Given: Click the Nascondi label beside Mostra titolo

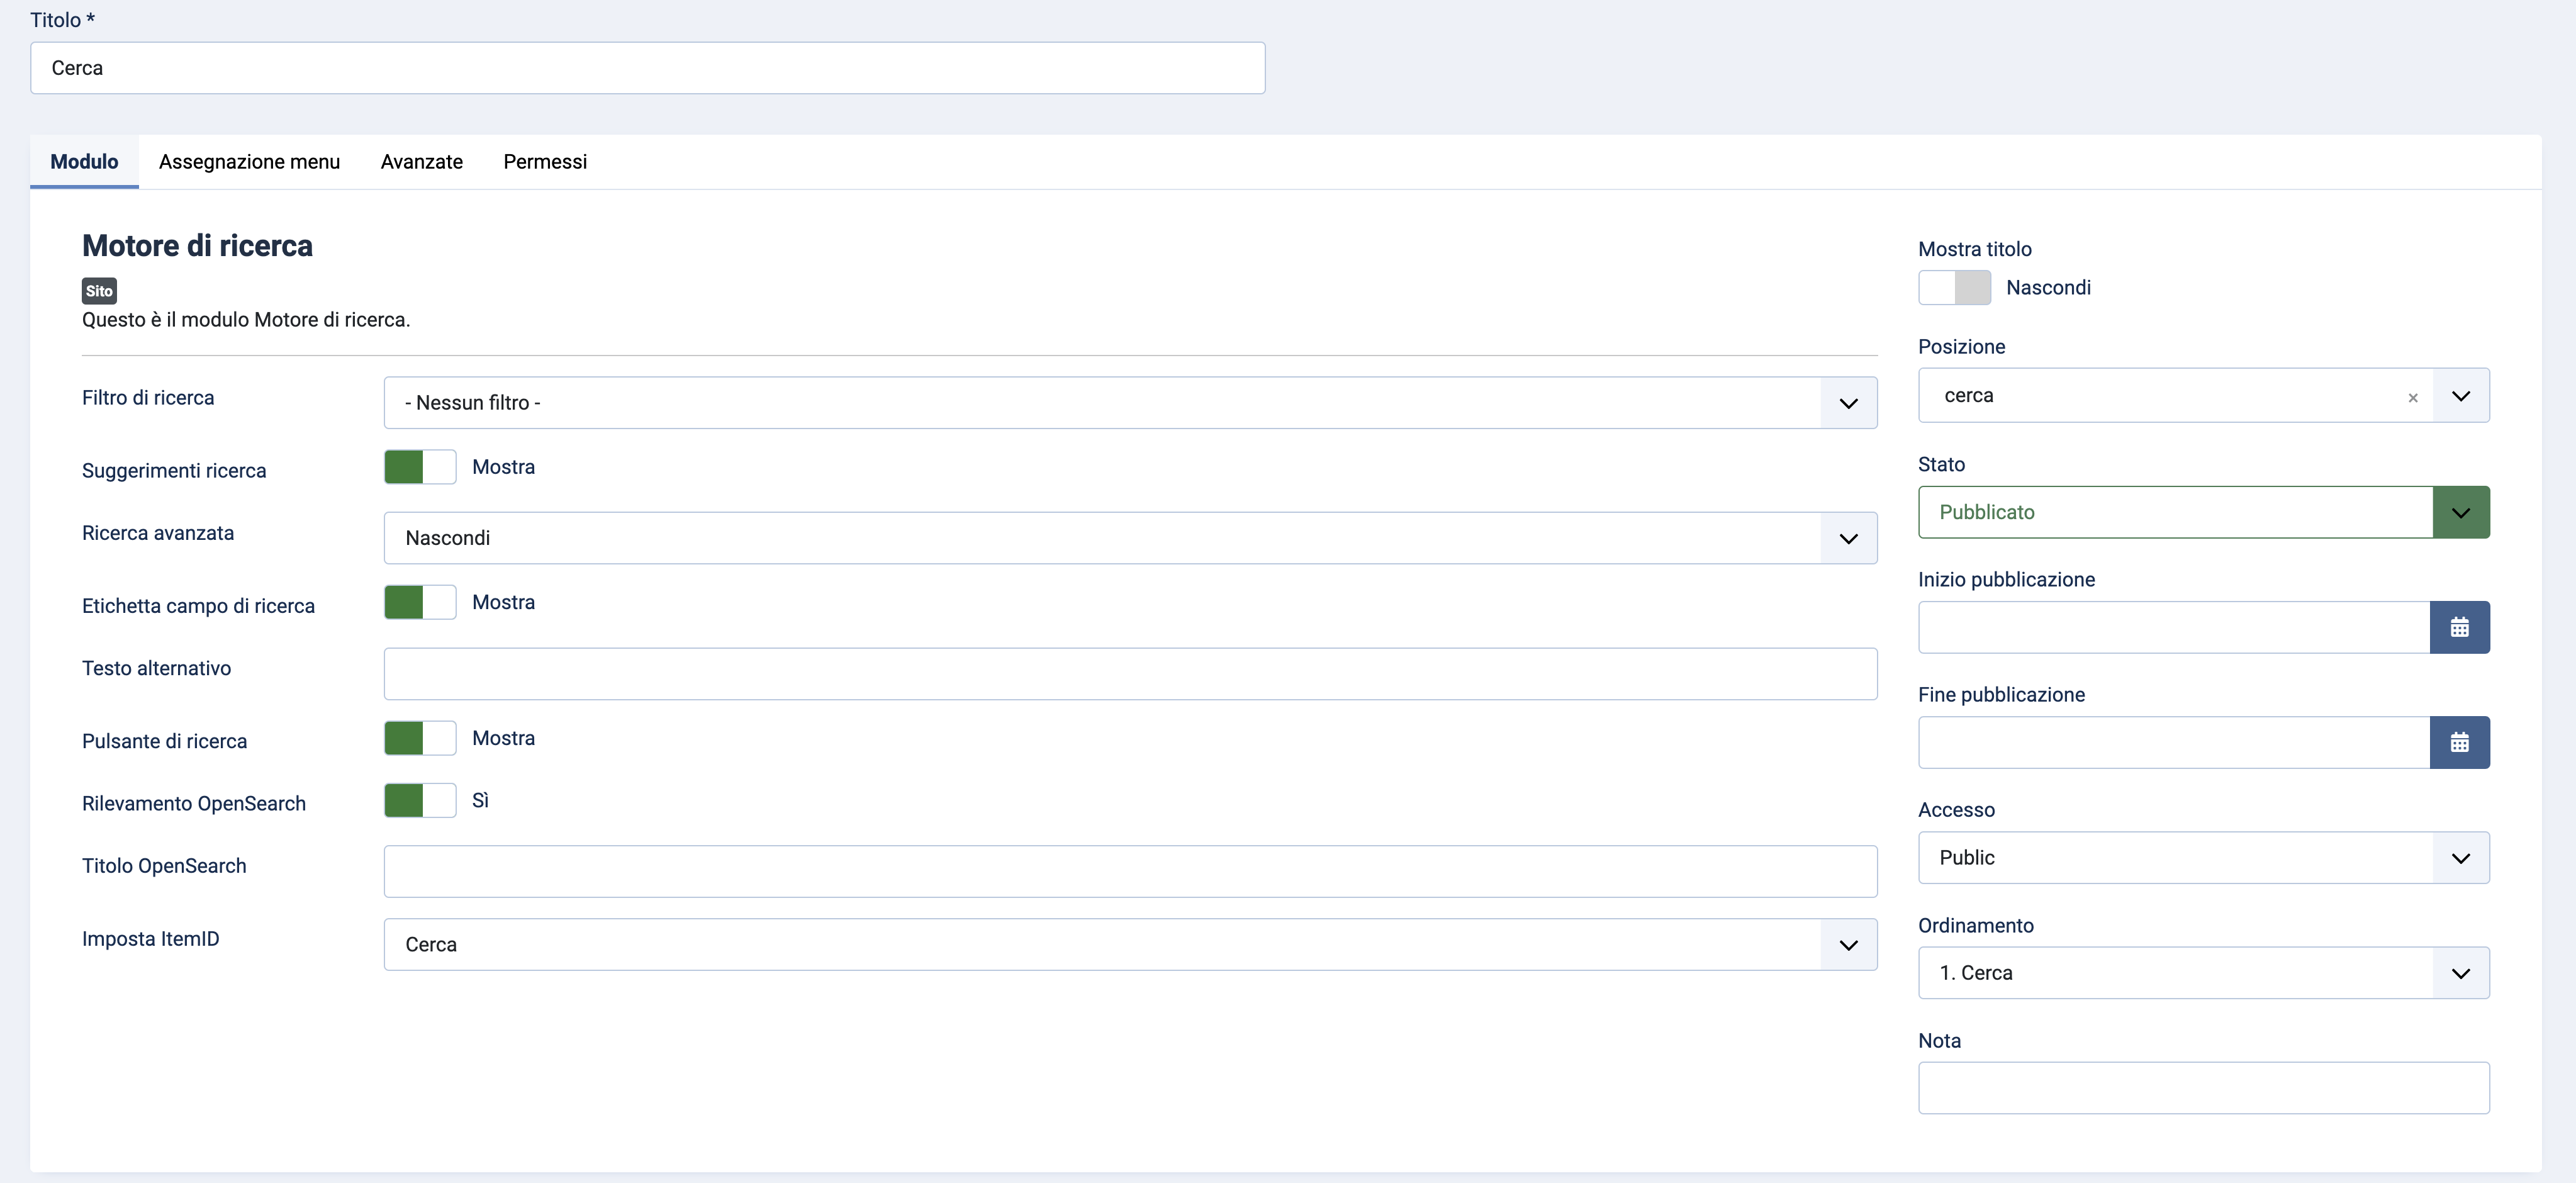Looking at the screenshot, I should click(2048, 287).
